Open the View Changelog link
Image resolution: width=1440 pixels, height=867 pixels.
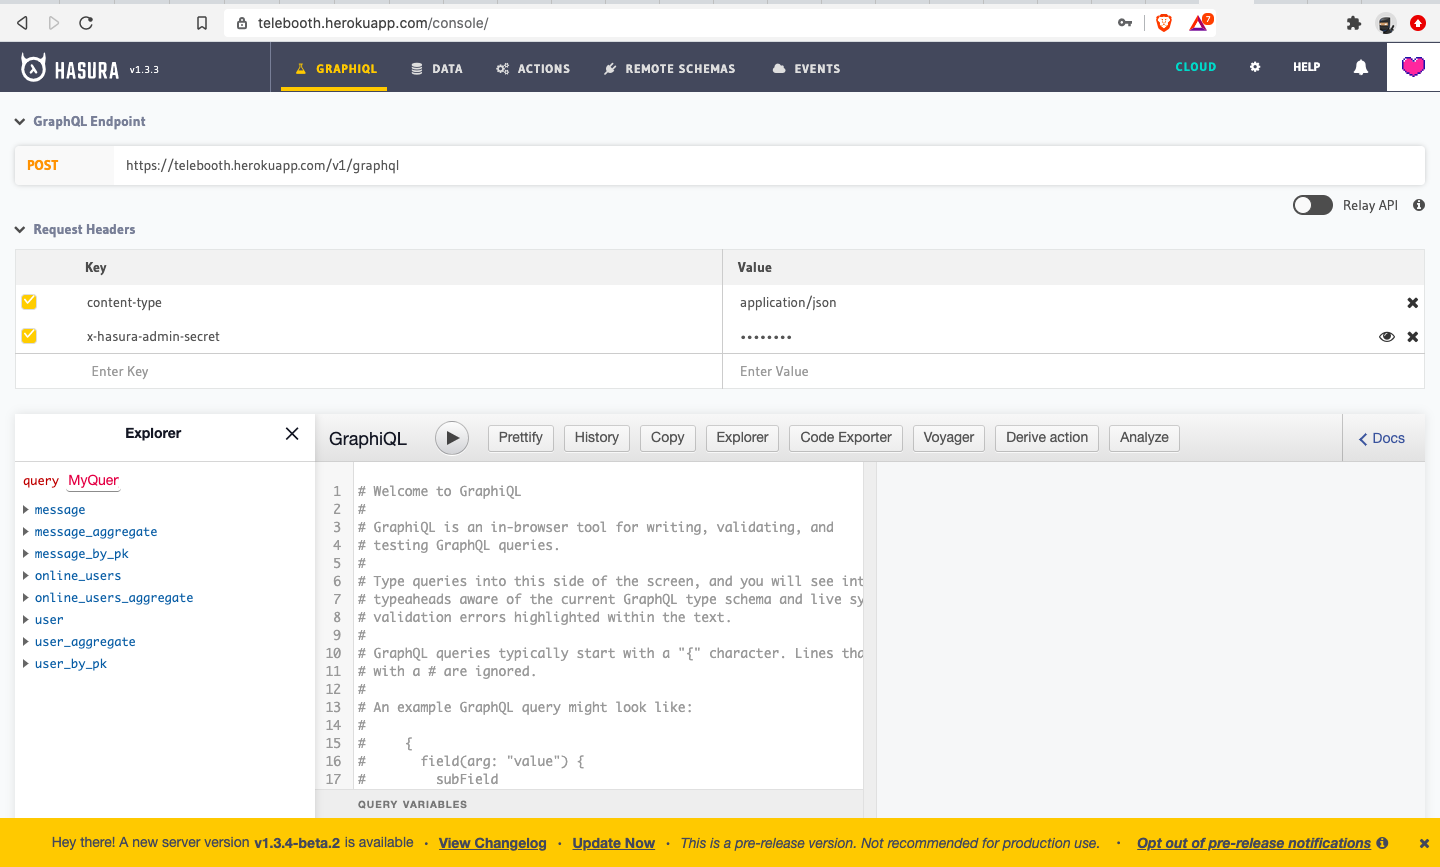[x=493, y=843]
